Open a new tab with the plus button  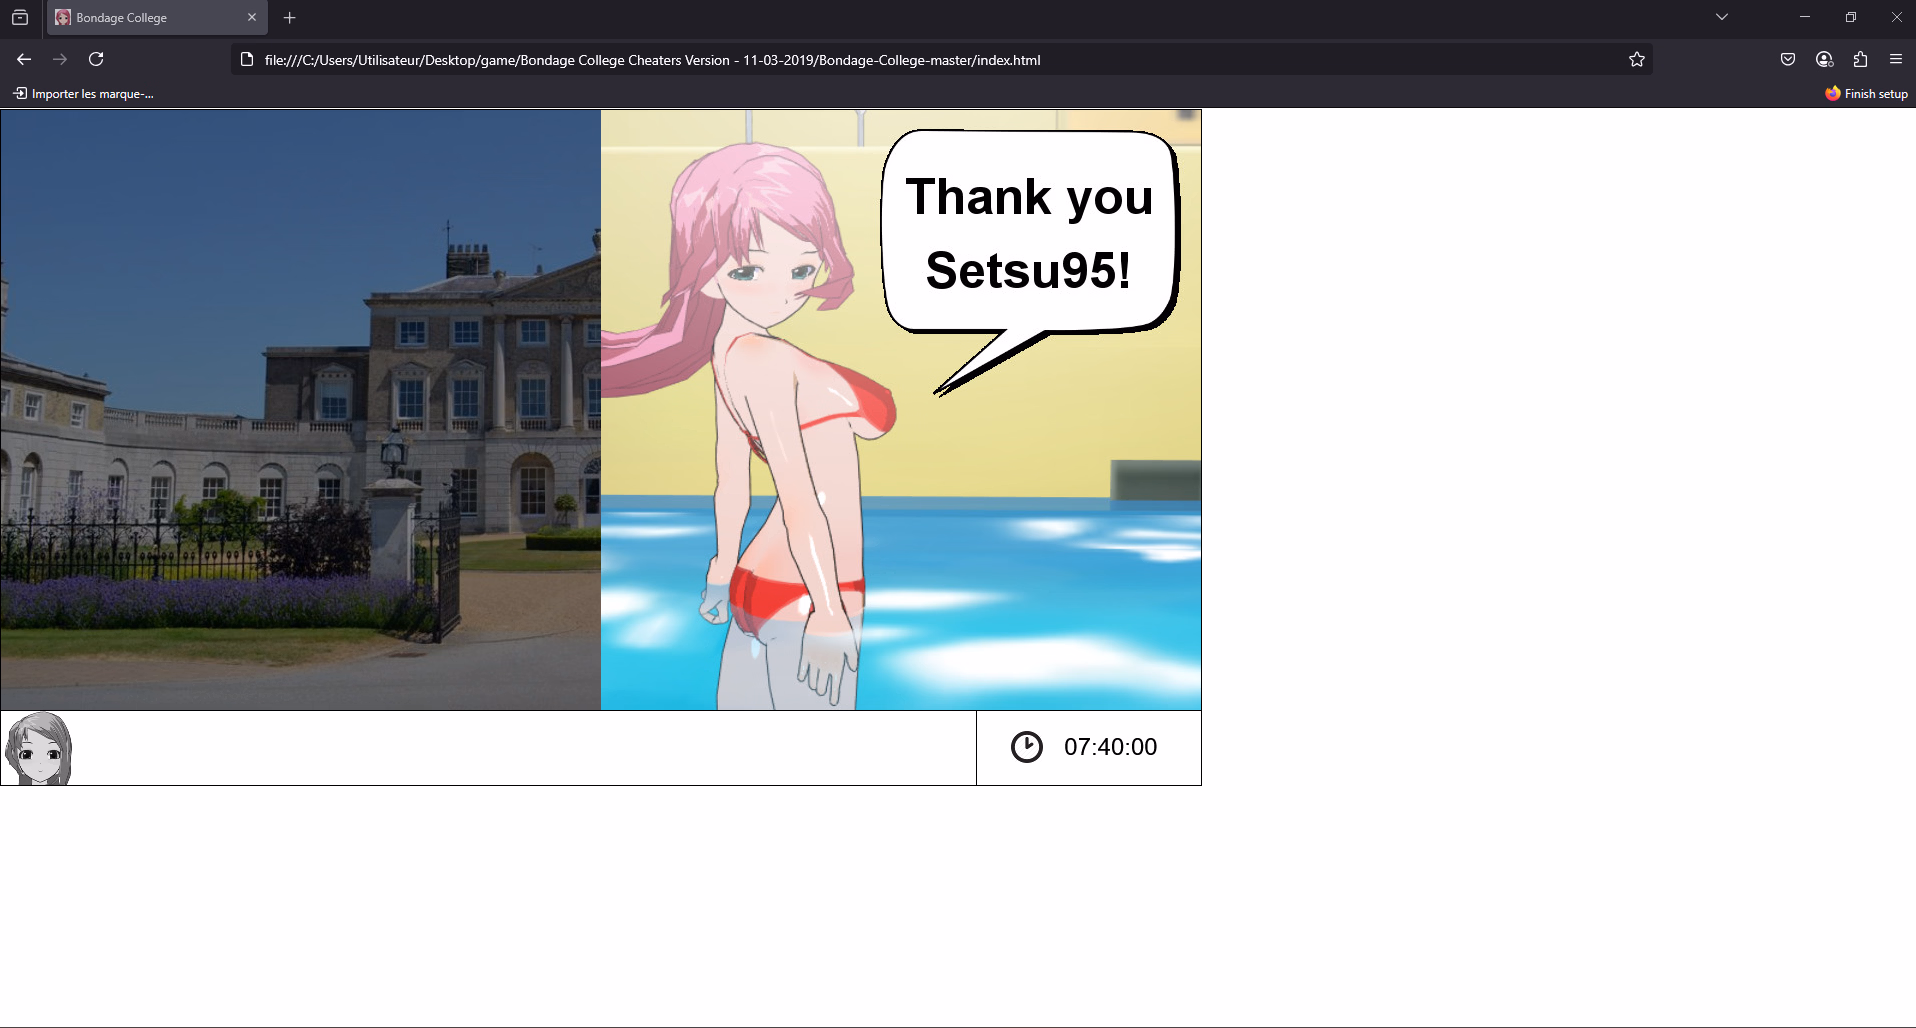[290, 18]
